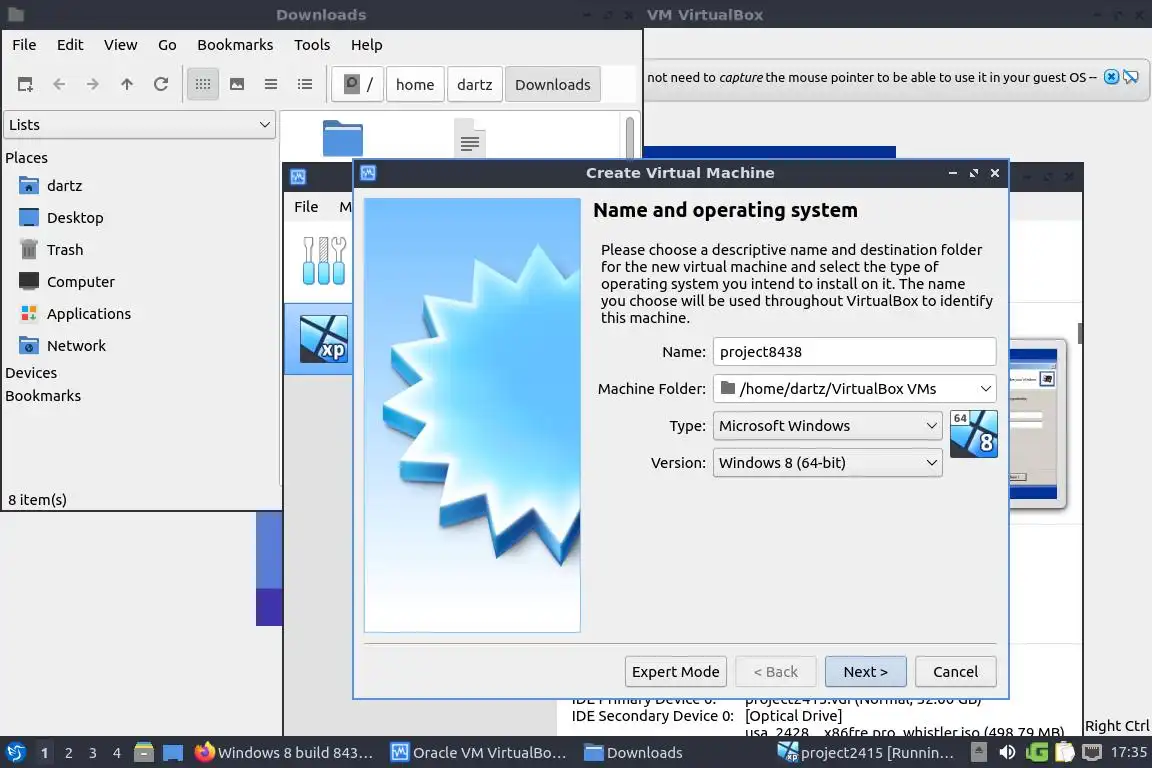The height and width of the screenshot is (768, 1152).
Task: Select the blue folder icon in Downloads
Action: click(342, 138)
